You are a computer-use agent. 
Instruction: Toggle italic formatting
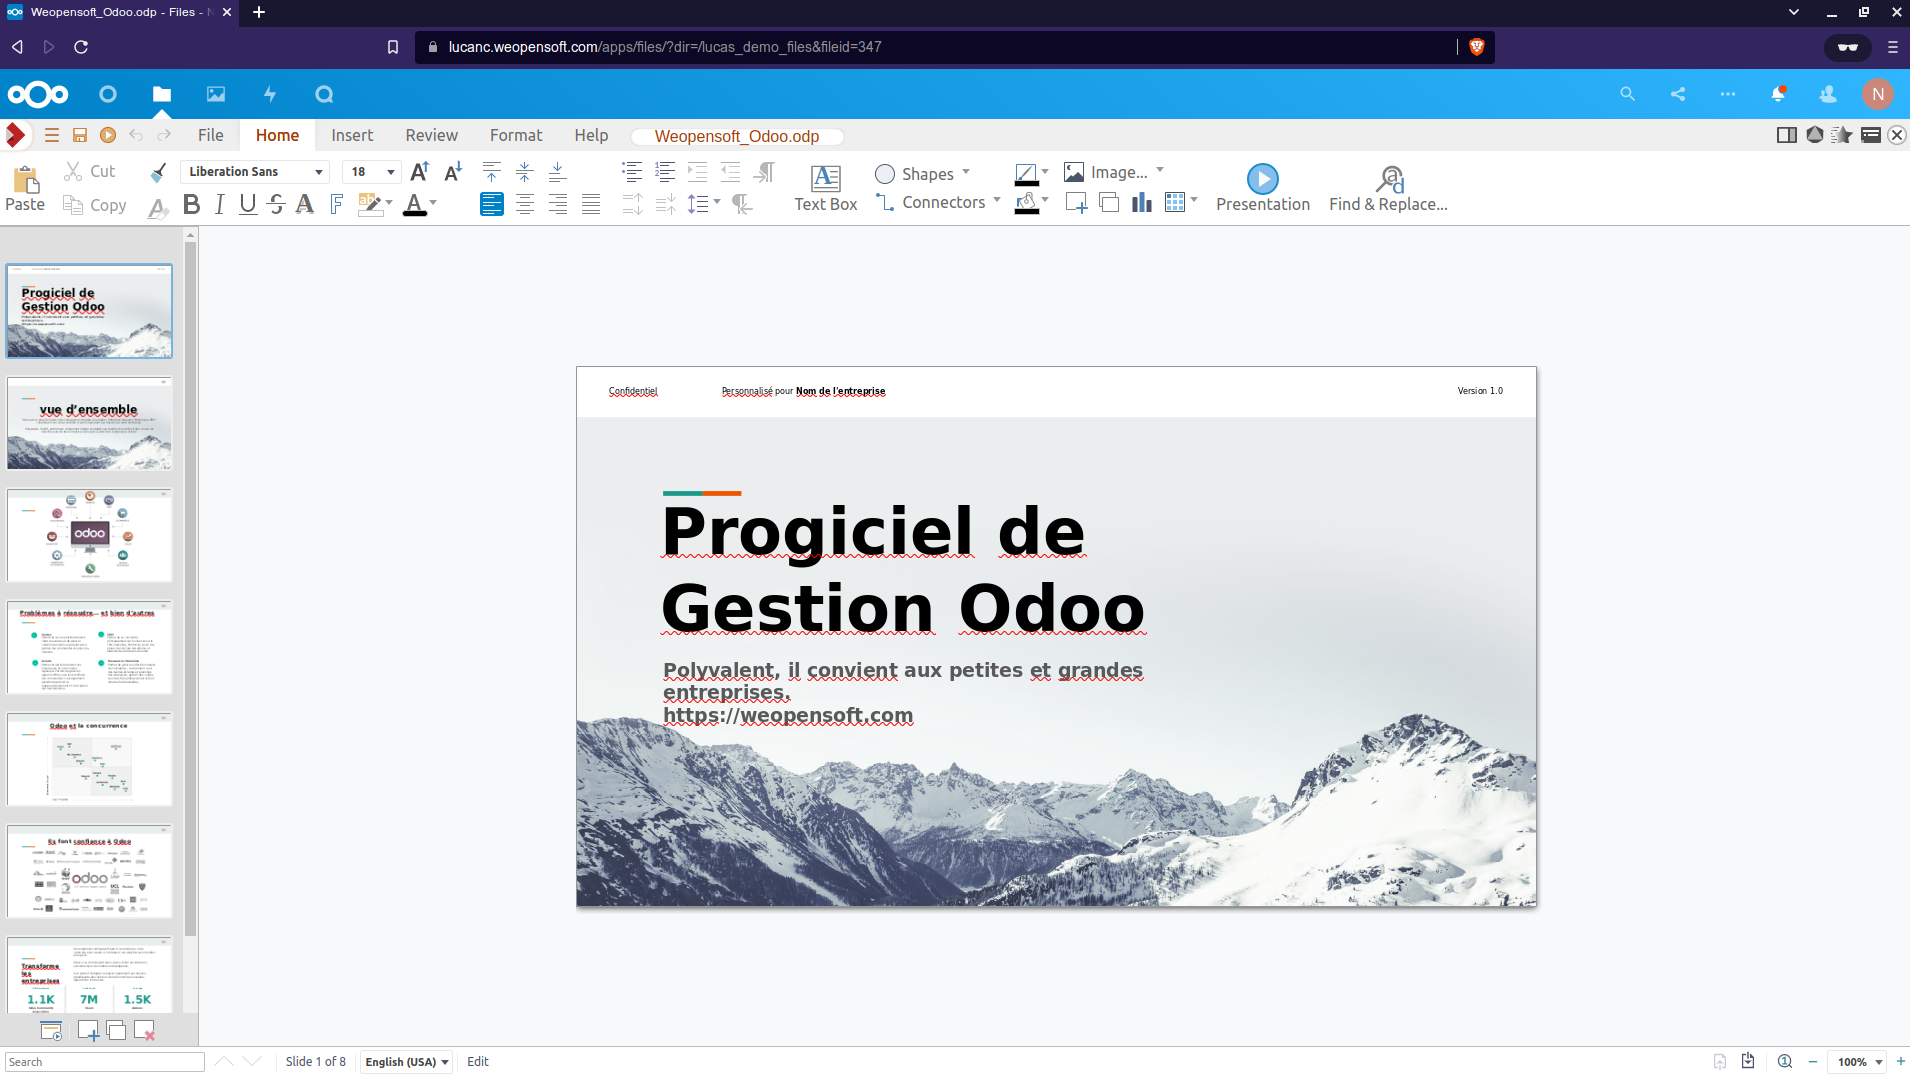coord(220,205)
